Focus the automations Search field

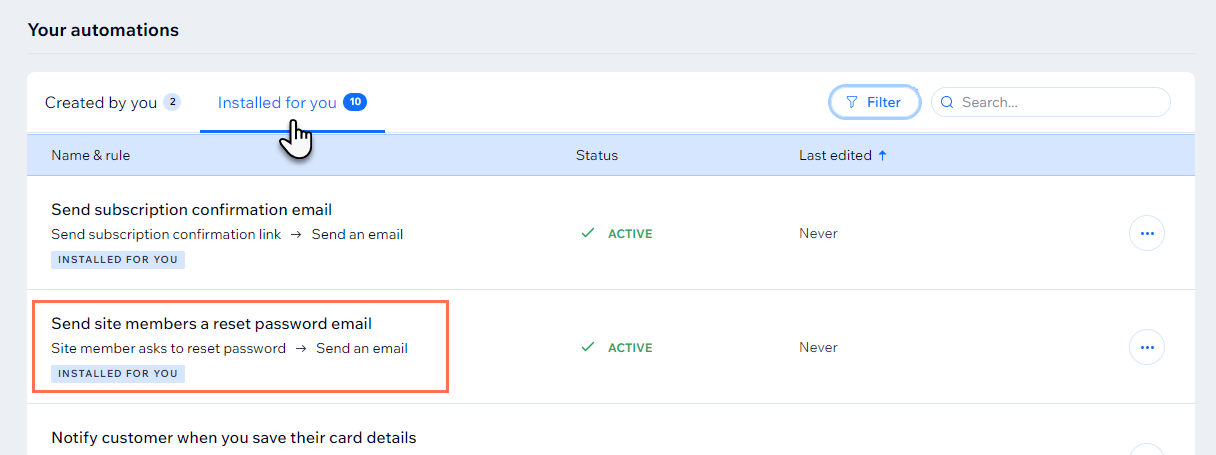coord(1050,102)
